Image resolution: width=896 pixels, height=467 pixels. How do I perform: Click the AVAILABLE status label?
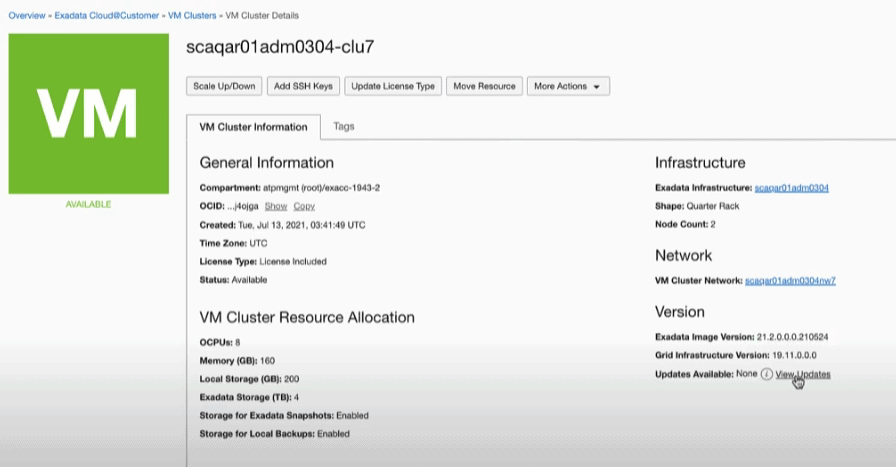tap(88, 204)
